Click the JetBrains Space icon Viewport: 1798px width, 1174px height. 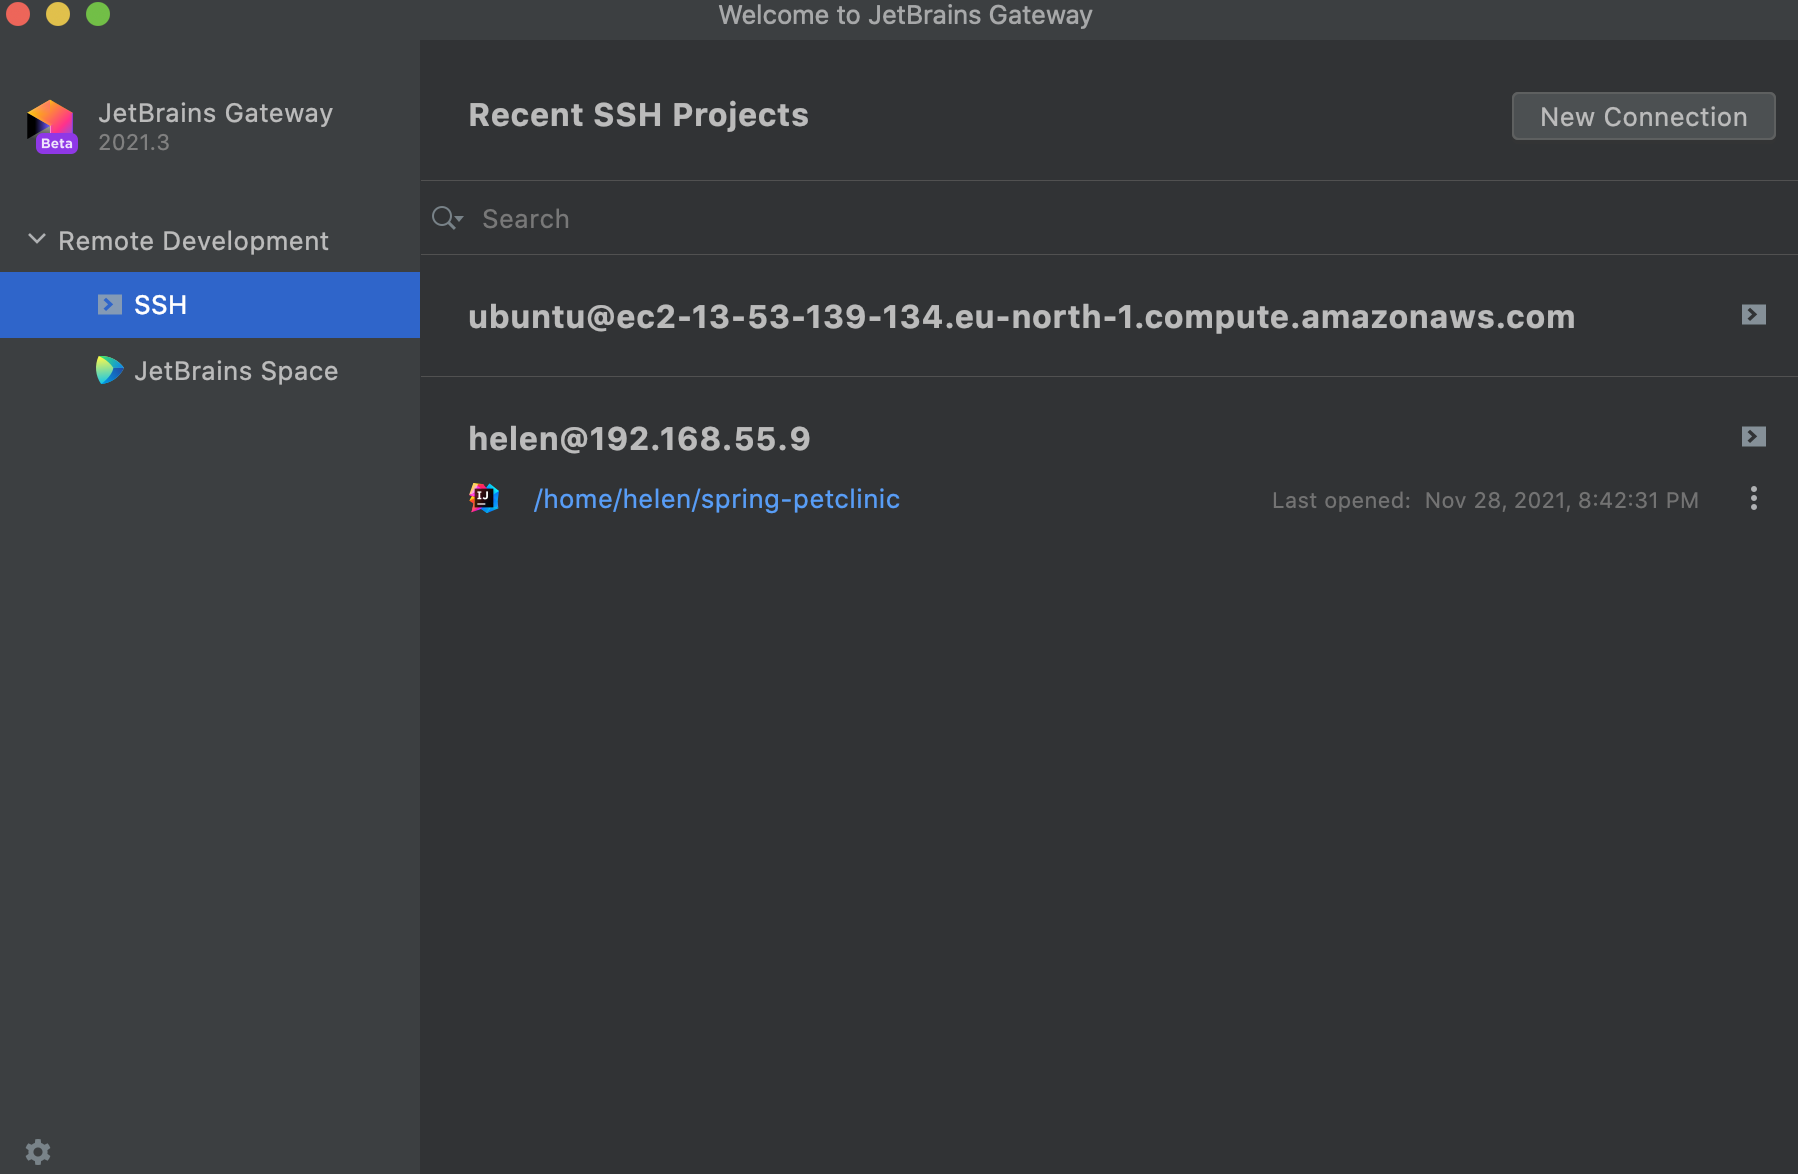tap(109, 370)
